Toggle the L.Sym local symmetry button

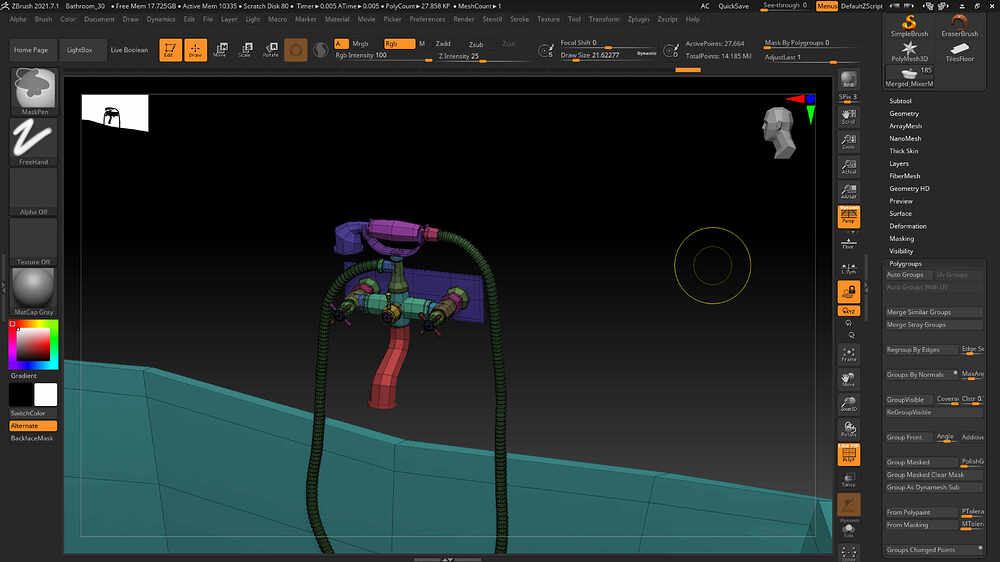[x=849, y=269]
